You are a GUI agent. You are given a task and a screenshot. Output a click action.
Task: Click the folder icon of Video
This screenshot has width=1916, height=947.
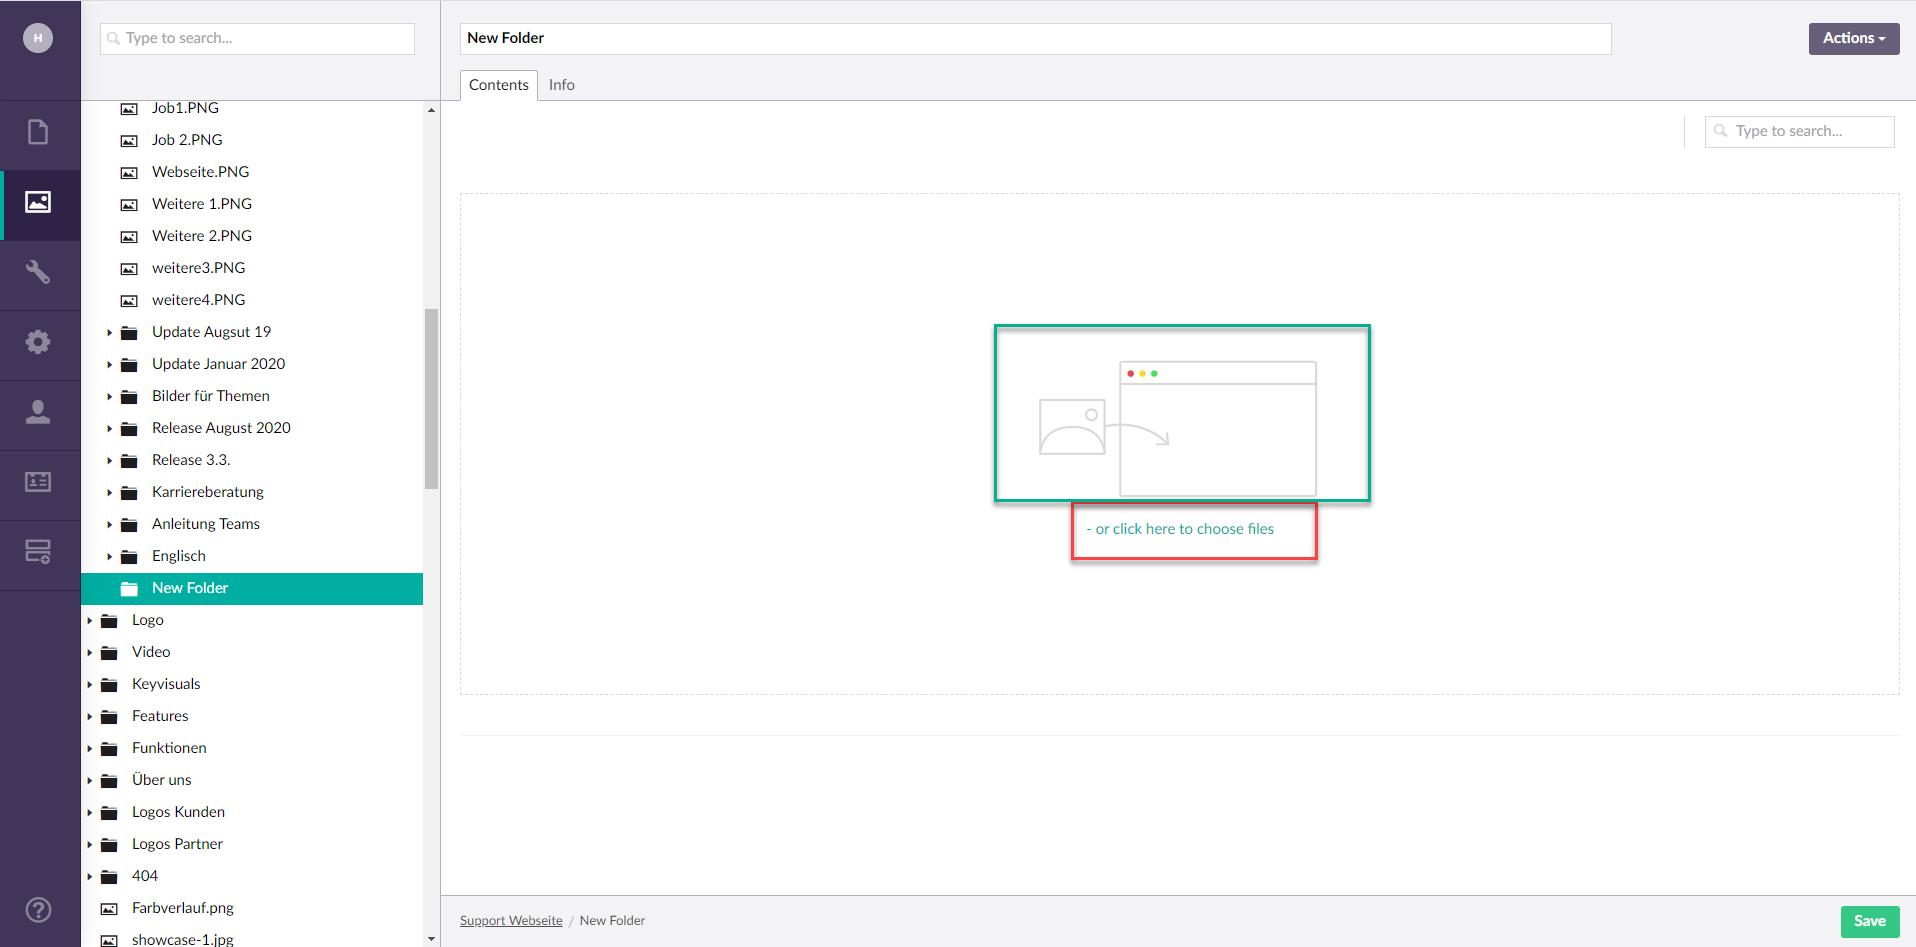(x=109, y=653)
